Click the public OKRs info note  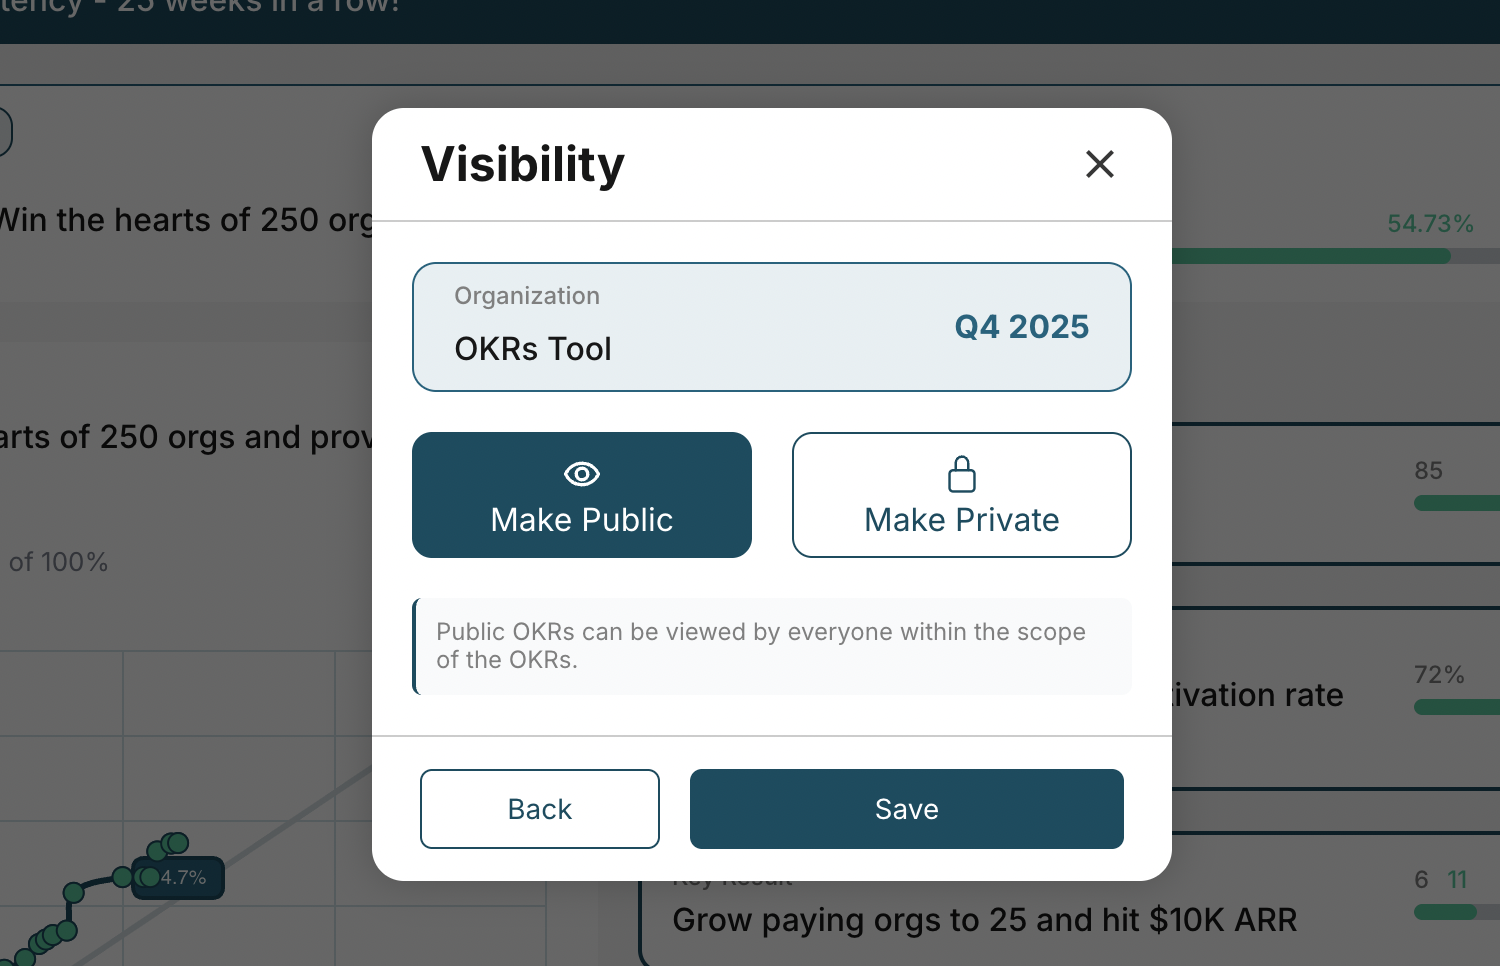(x=771, y=646)
